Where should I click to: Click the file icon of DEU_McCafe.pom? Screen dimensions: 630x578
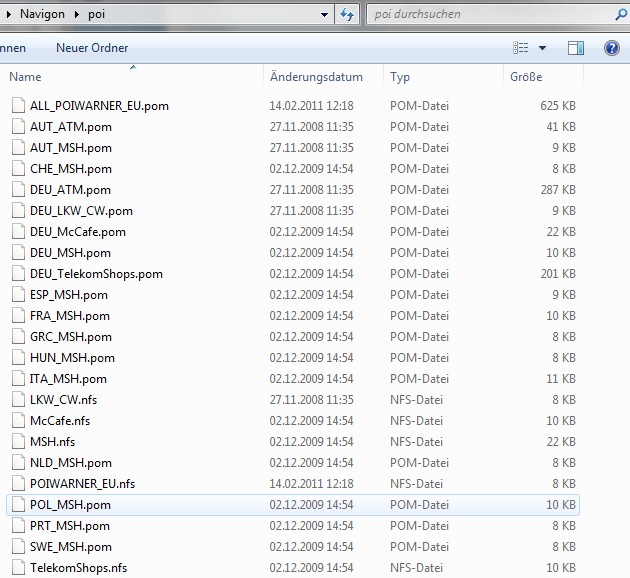pyautogui.click(x=18, y=231)
